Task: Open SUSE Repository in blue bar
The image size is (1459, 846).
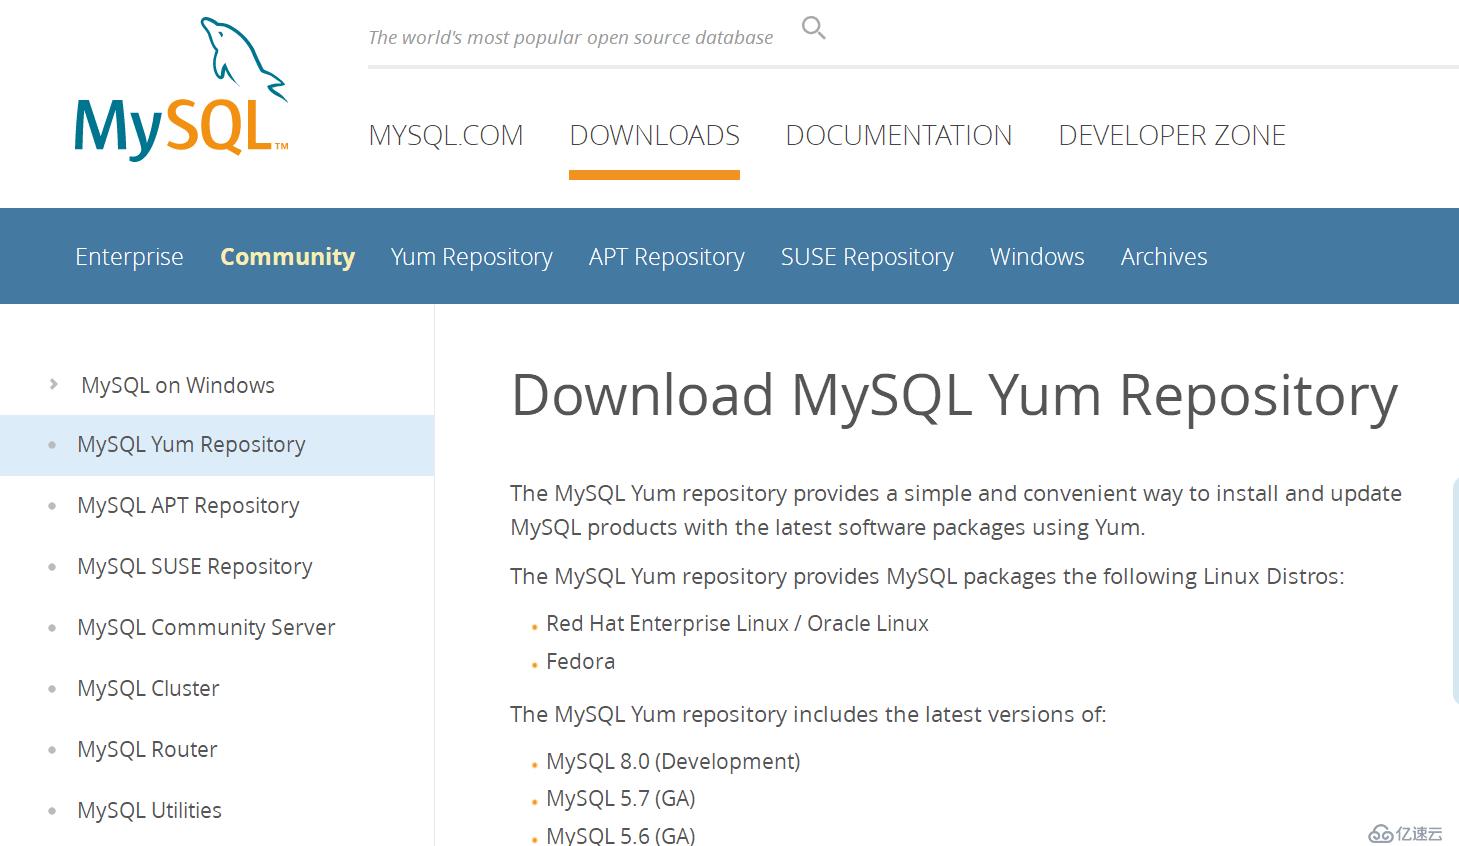Action: (867, 257)
